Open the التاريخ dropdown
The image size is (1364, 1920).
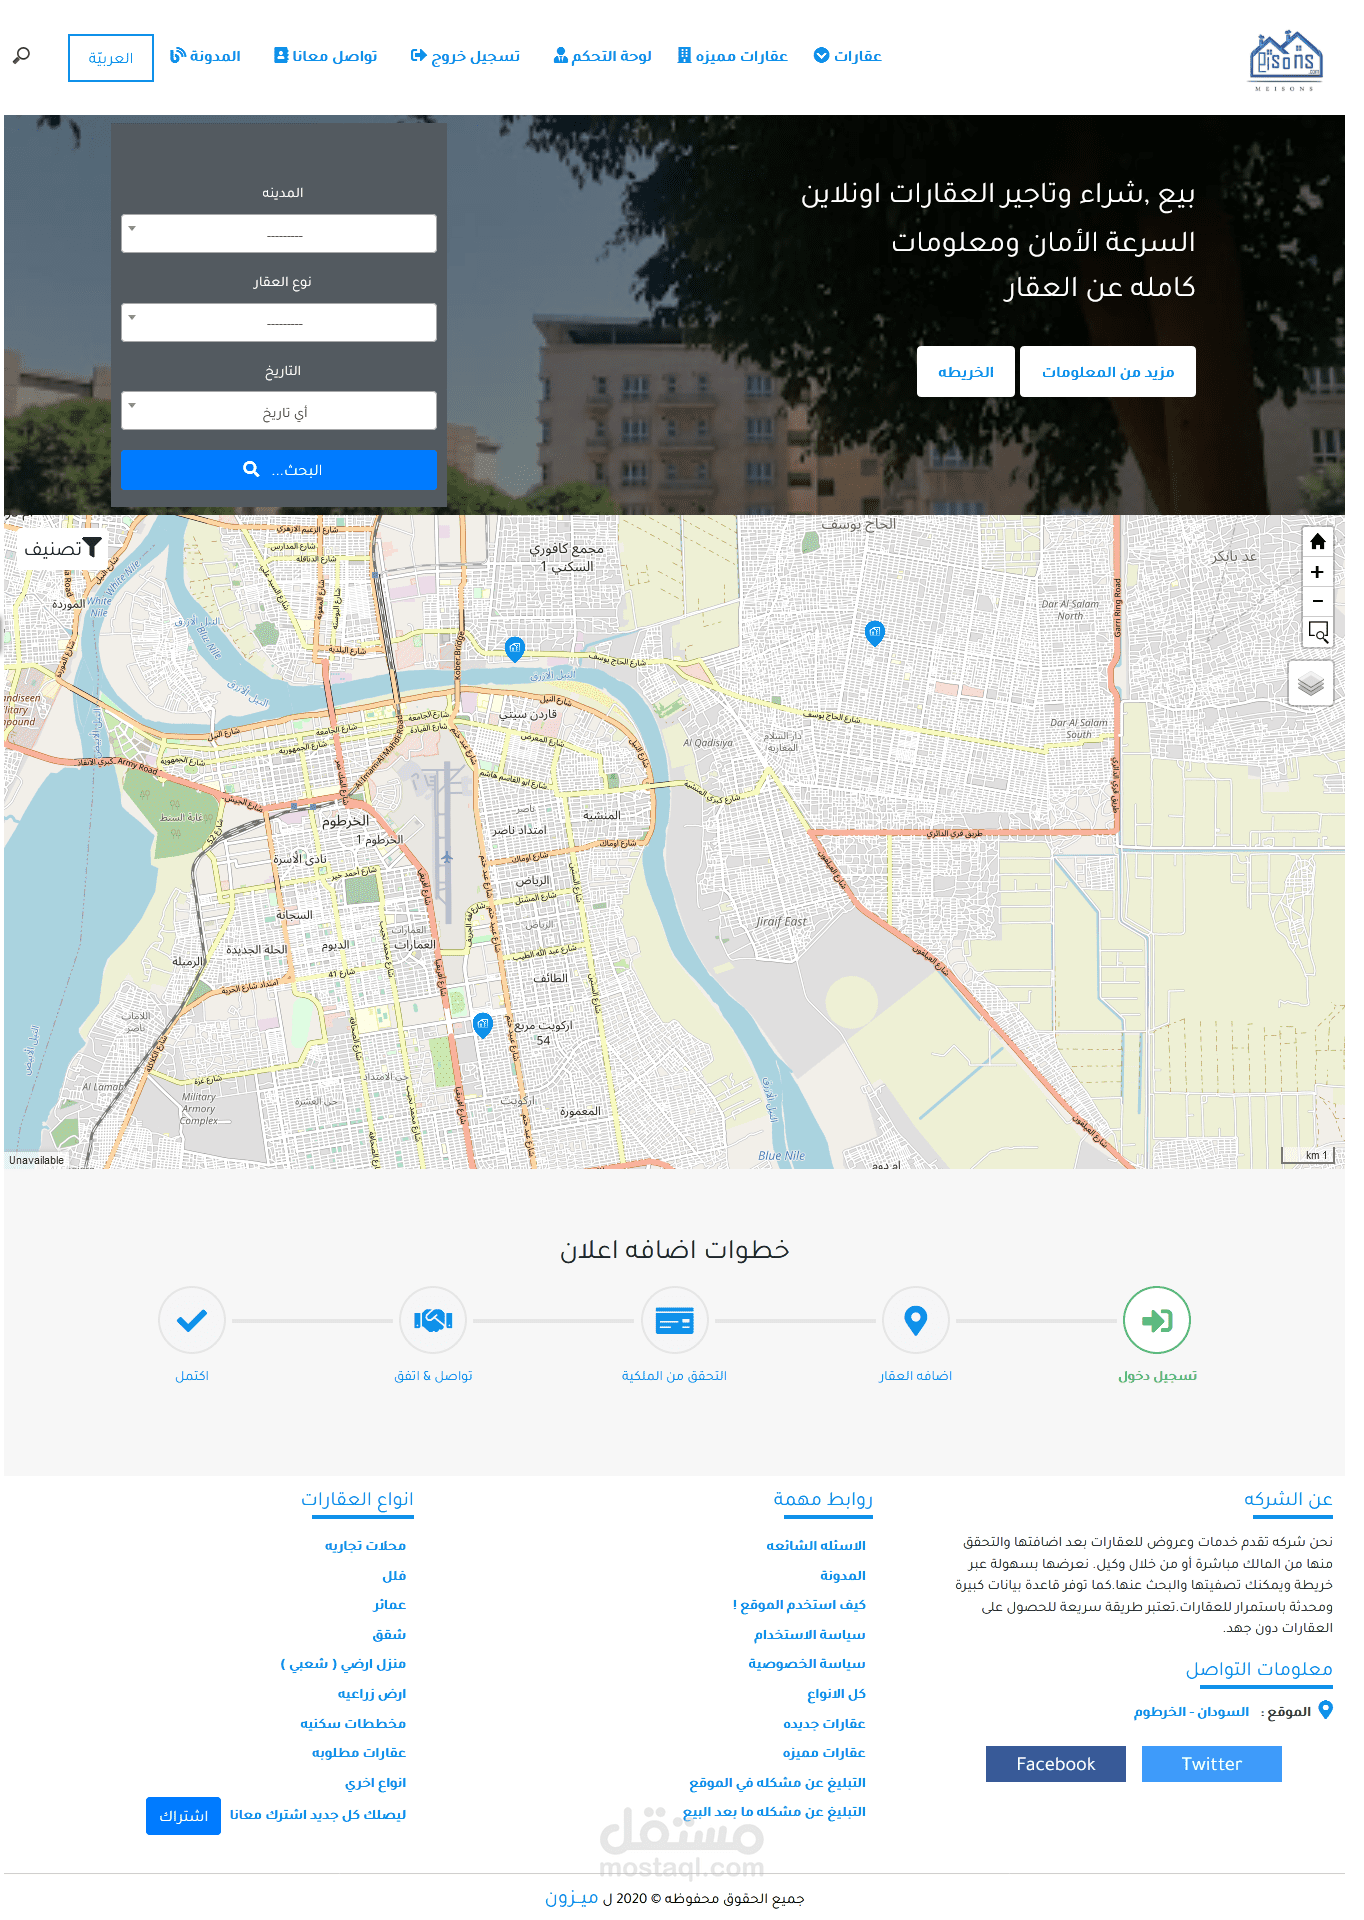pos(279,411)
